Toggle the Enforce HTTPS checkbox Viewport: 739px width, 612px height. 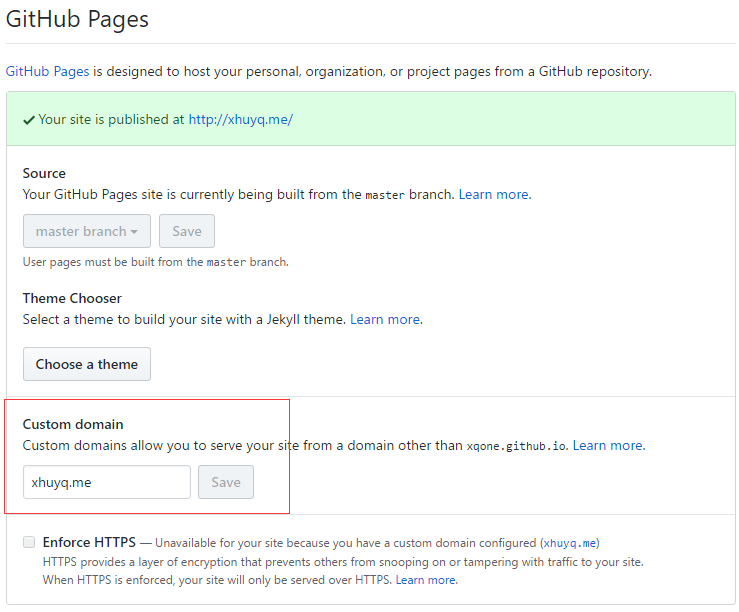tap(29, 542)
